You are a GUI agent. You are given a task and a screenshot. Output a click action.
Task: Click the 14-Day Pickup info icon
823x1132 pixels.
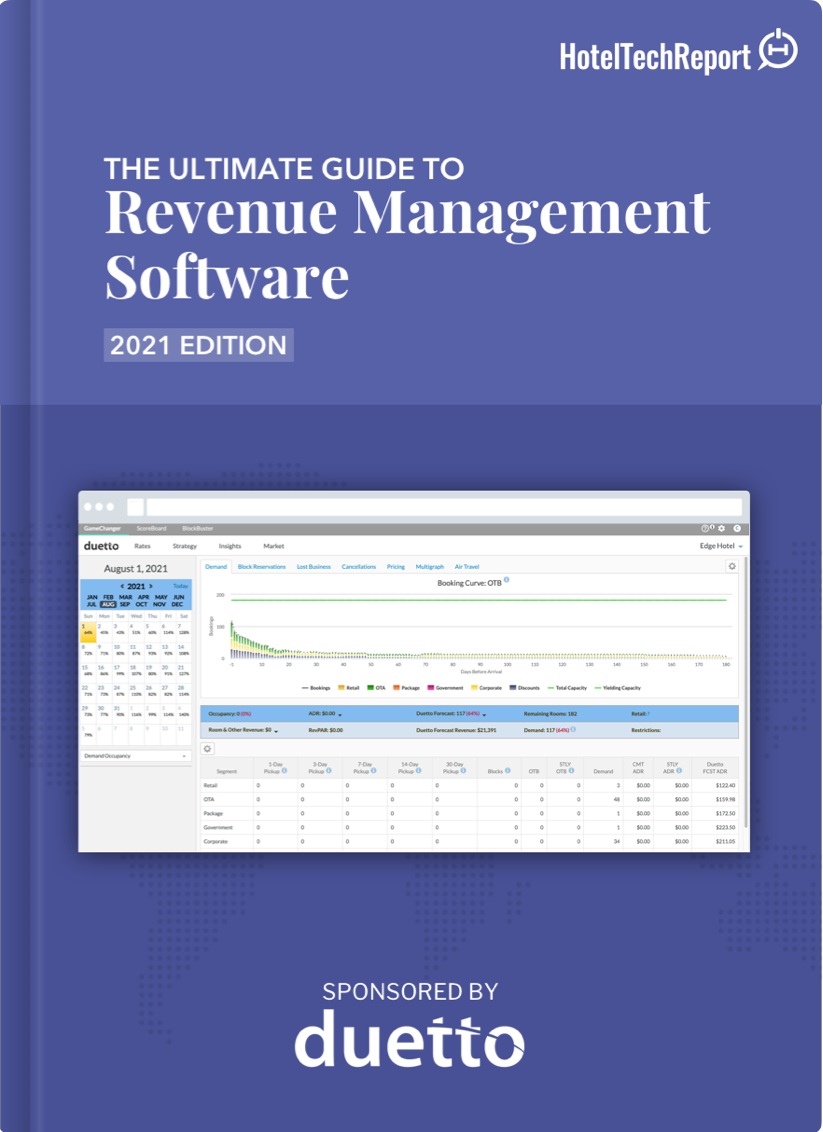pyautogui.click(x=419, y=770)
